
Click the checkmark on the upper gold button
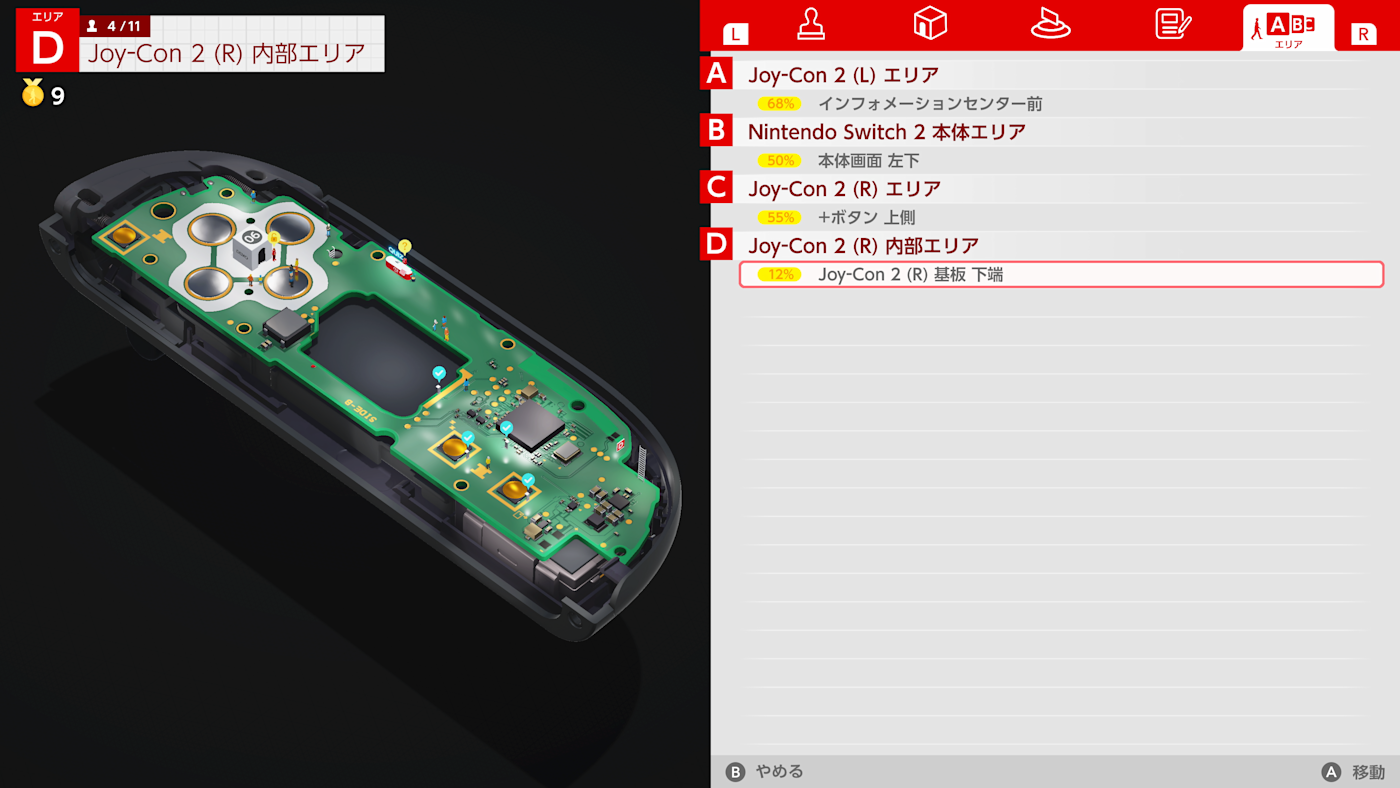467,438
